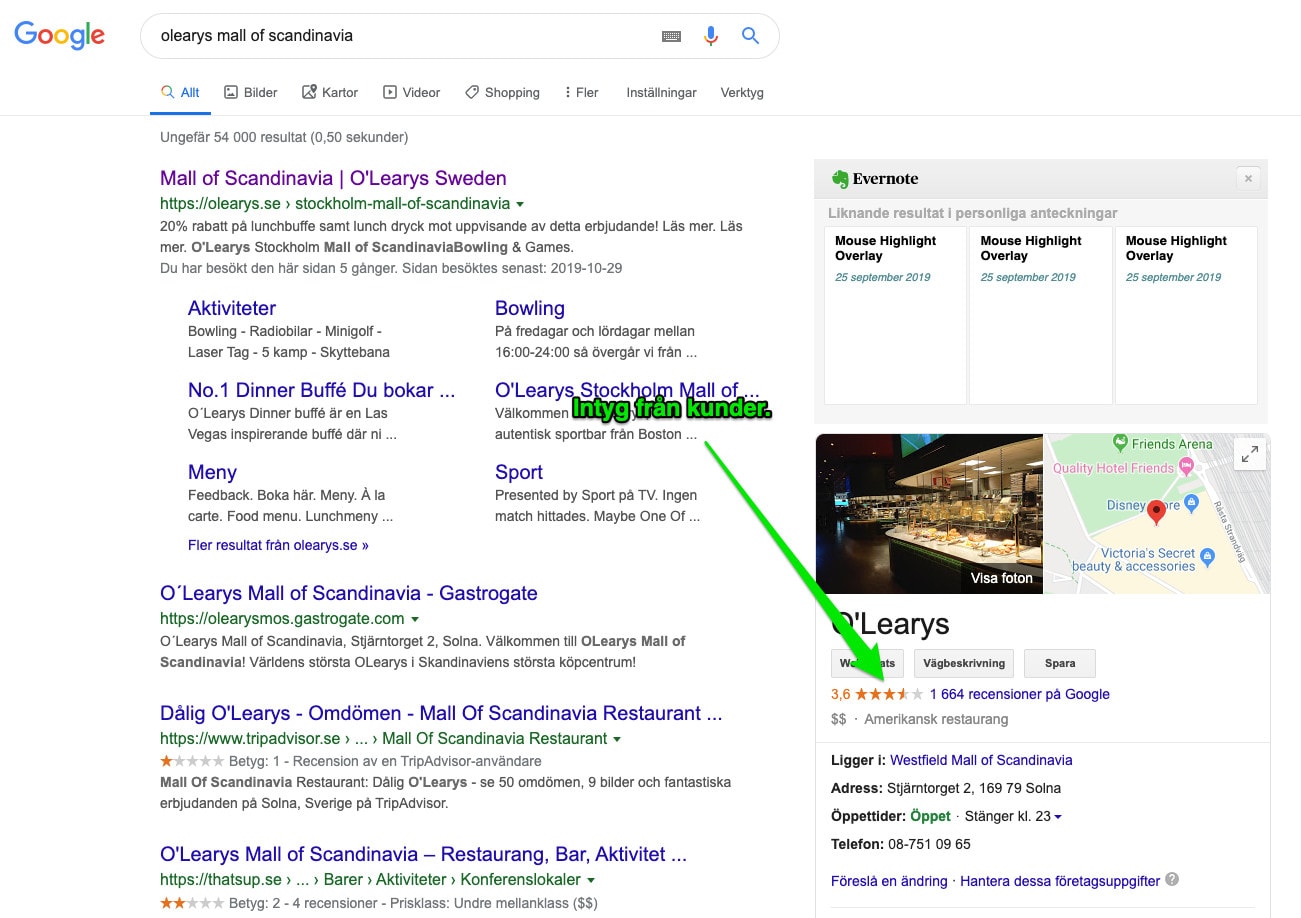This screenshot has height=918, width=1301.
Task: Open O´Learys Mall of Scandinavia - Gastrogate result
Action: [349, 593]
